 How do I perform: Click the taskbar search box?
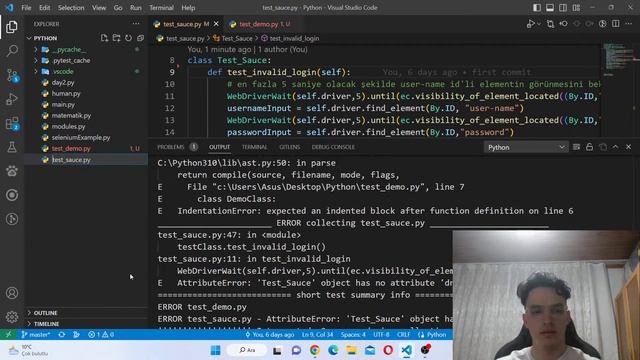(247, 350)
